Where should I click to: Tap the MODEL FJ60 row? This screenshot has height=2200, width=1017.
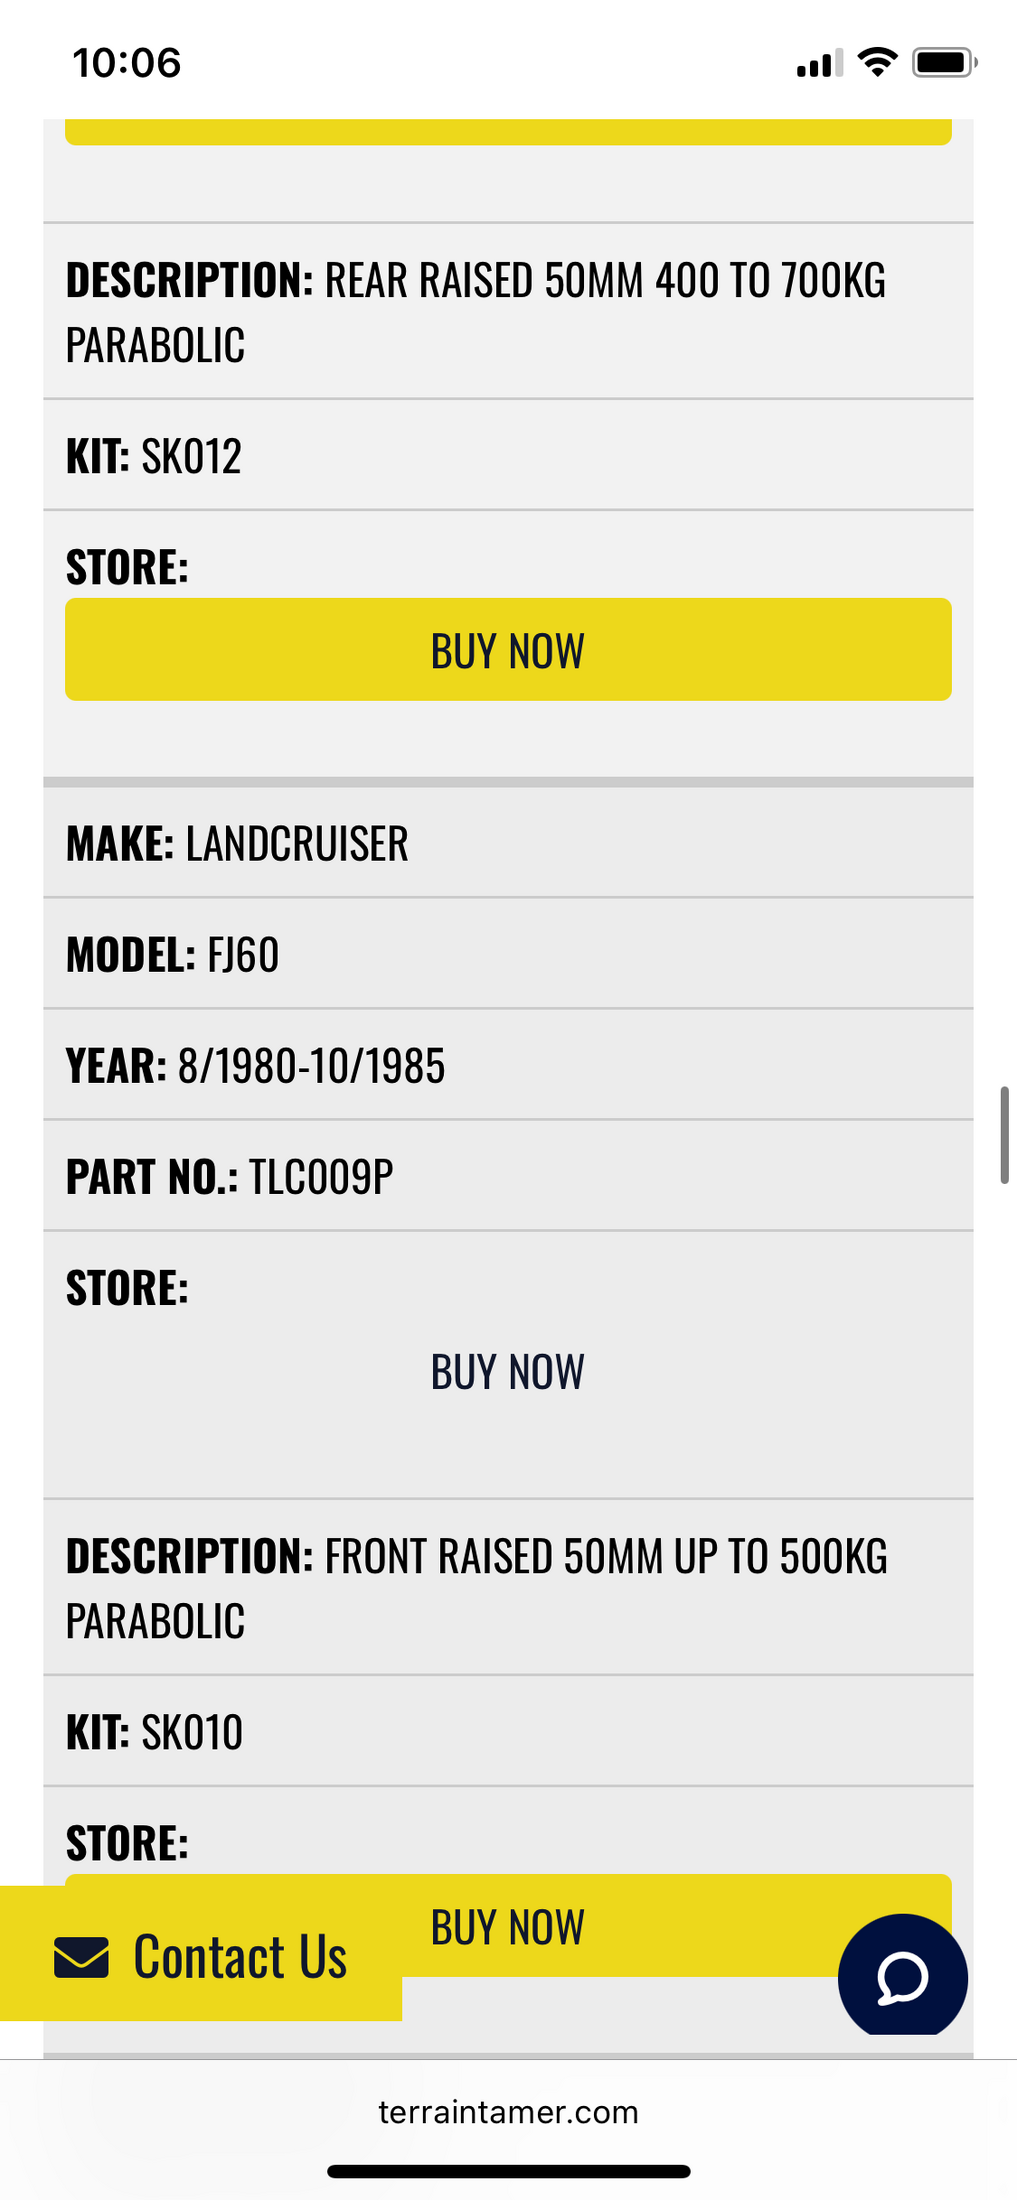(x=507, y=954)
